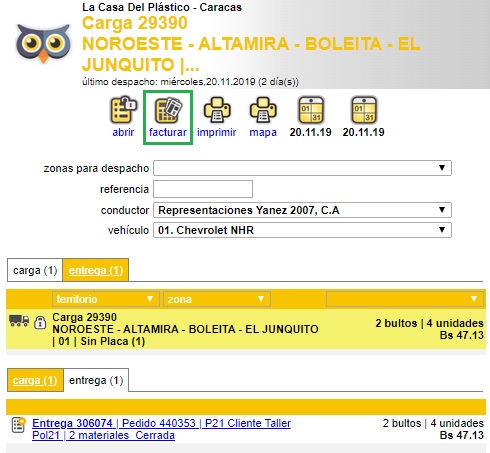Click the facturar invoice icon

168,110
